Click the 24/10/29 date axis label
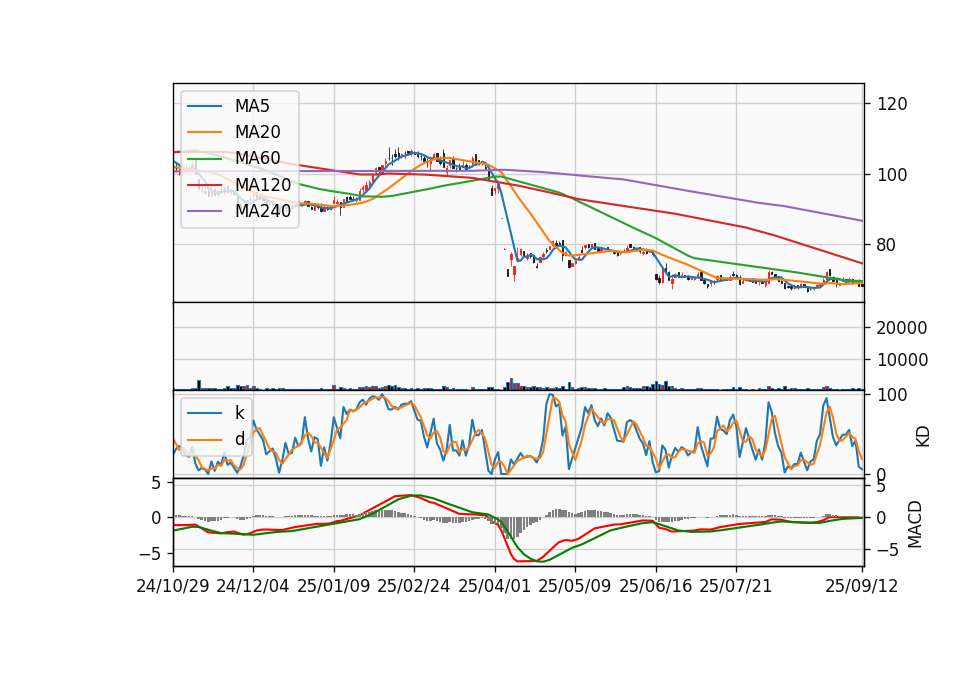 point(173,586)
